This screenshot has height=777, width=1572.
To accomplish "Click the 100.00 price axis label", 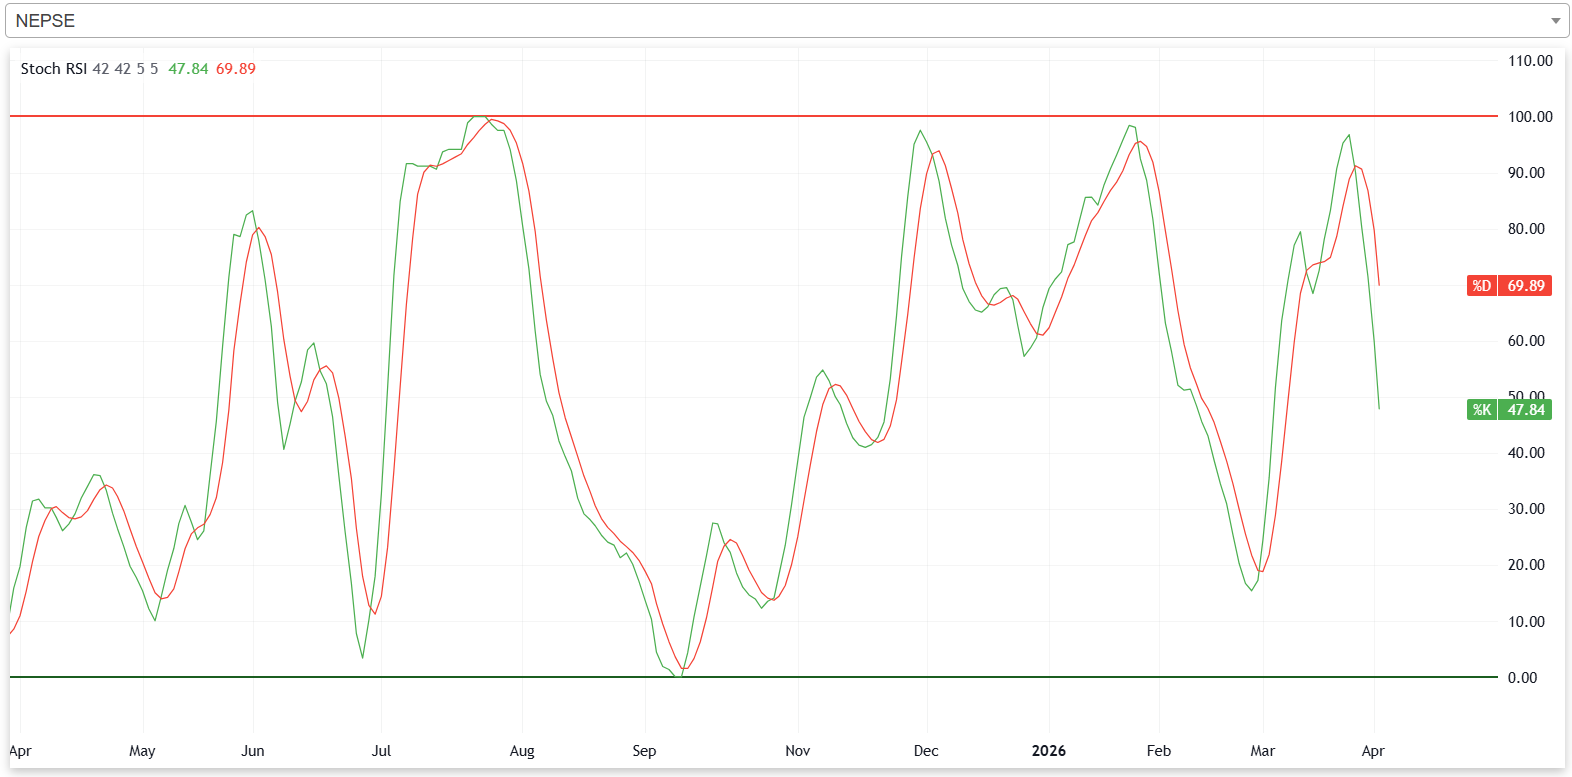I will [x=1530, y=117].
